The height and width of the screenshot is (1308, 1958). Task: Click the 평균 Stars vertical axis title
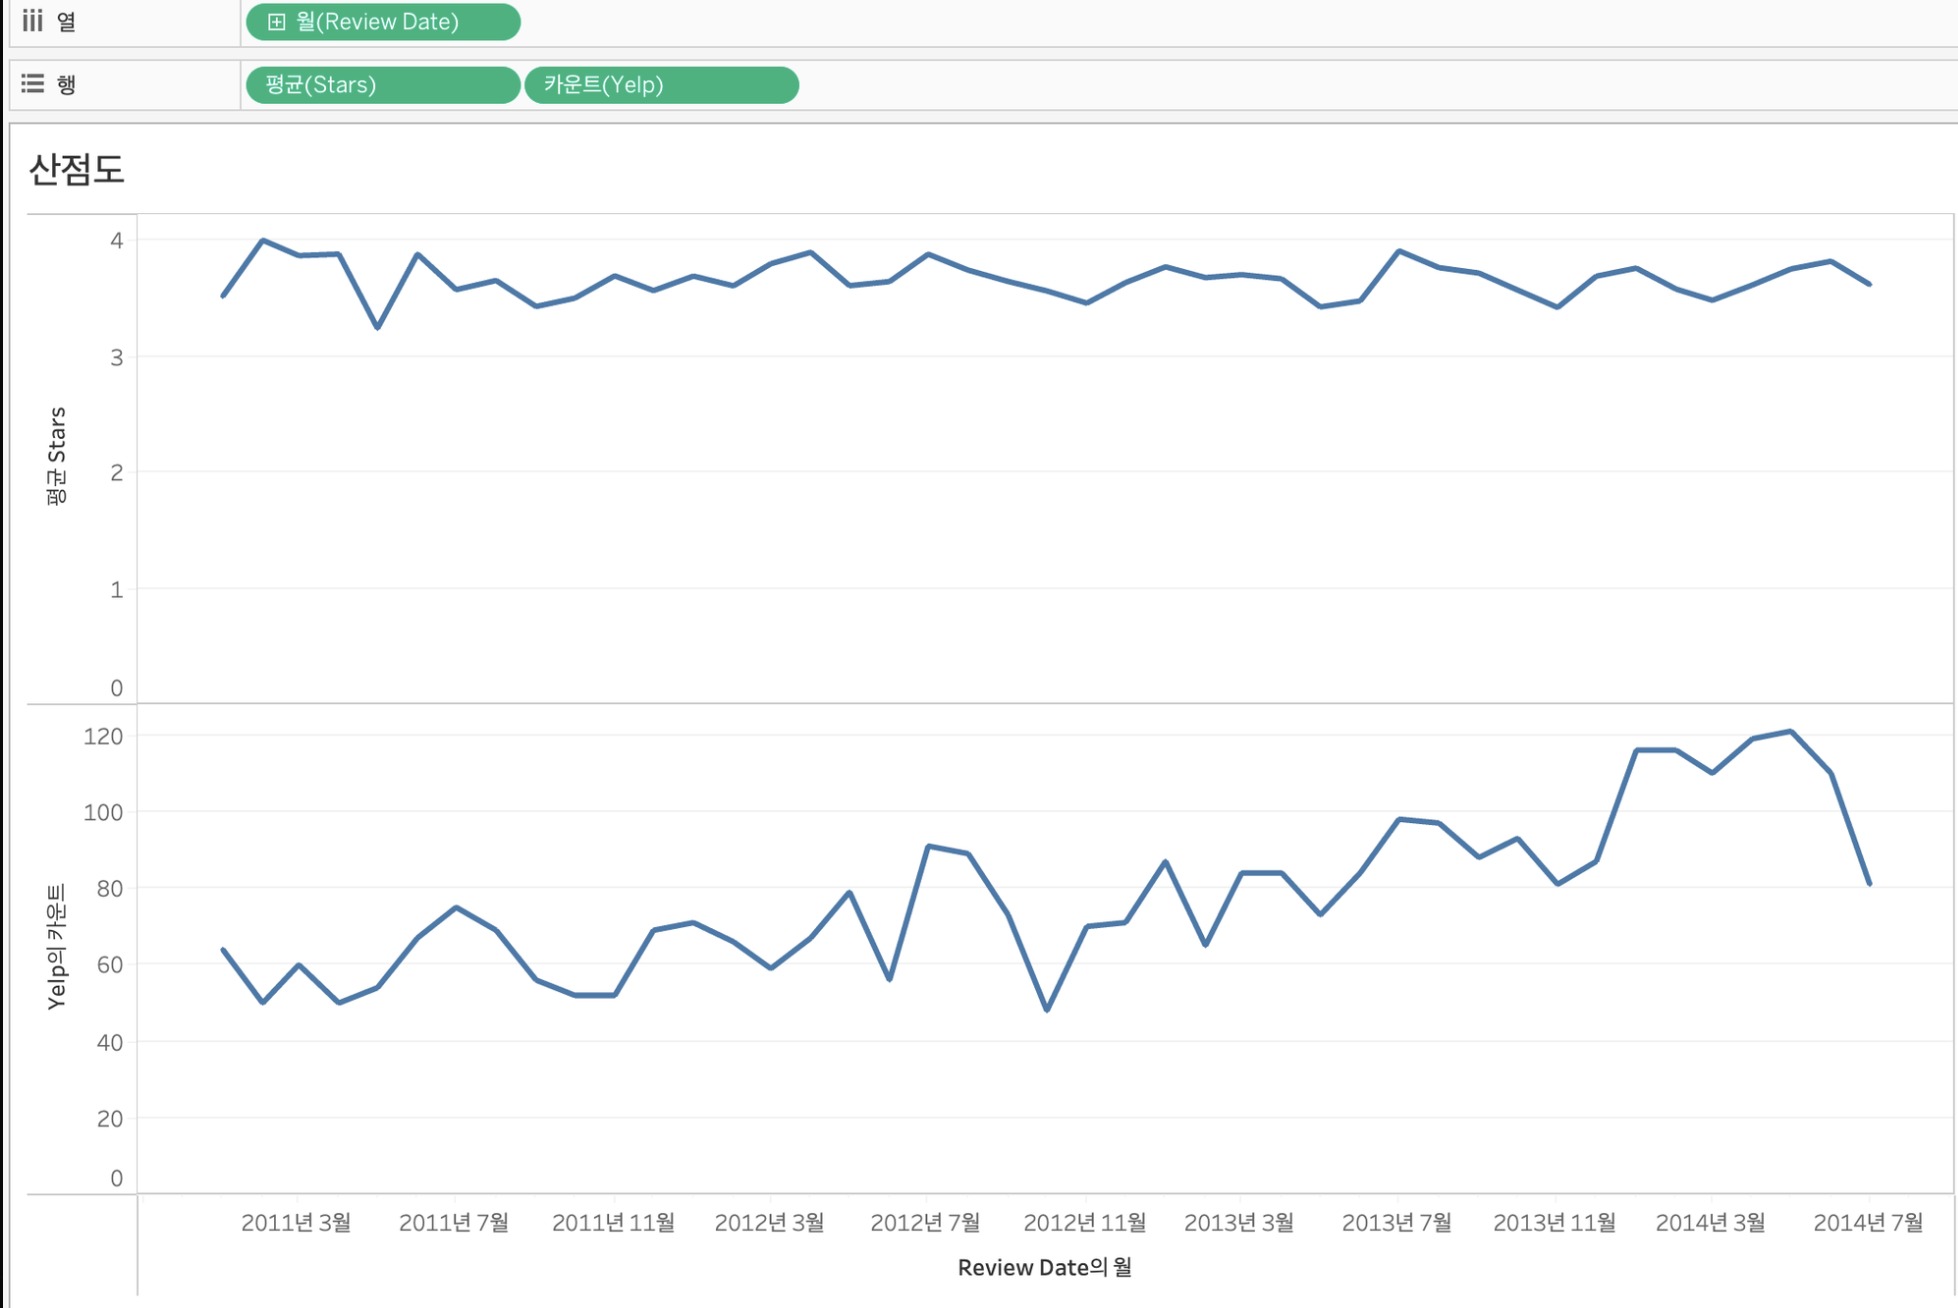pyautogui.click(x=57, y=456)
